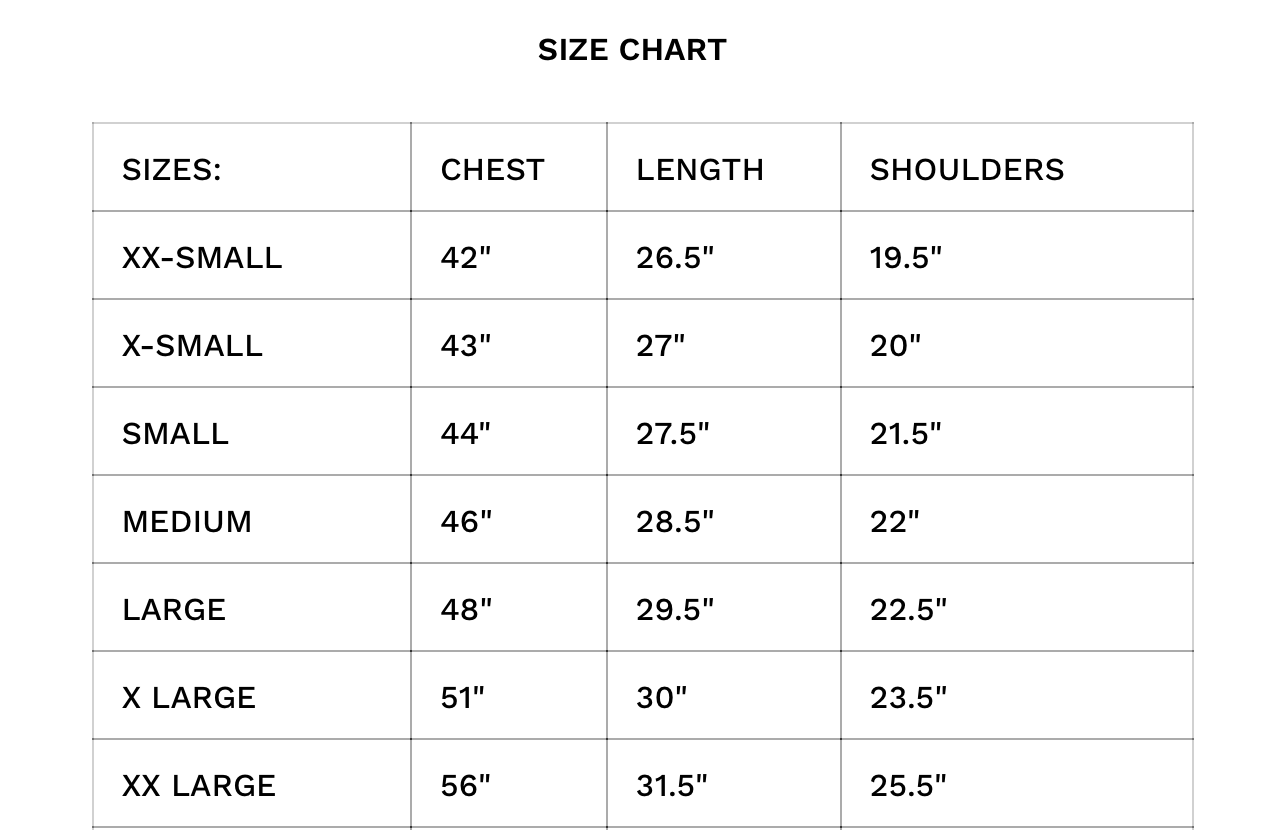Select the SMALL size row label
The height and width of the screenshot is (830, 1270).
[175, 433]
